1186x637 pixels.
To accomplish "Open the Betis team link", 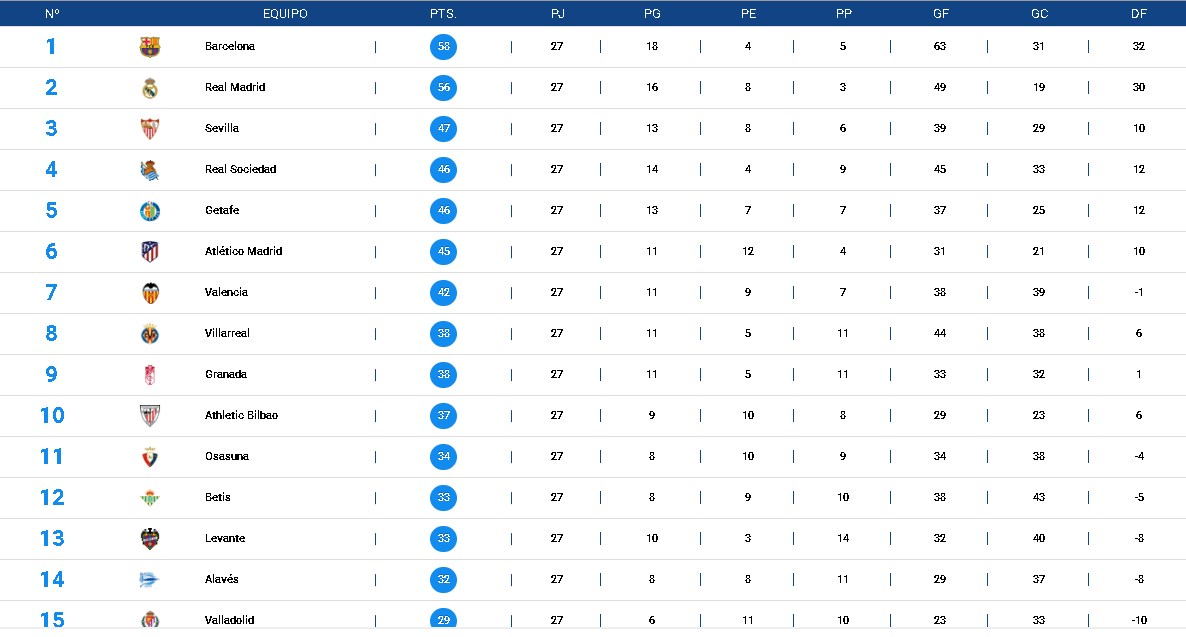I will 218,497.
